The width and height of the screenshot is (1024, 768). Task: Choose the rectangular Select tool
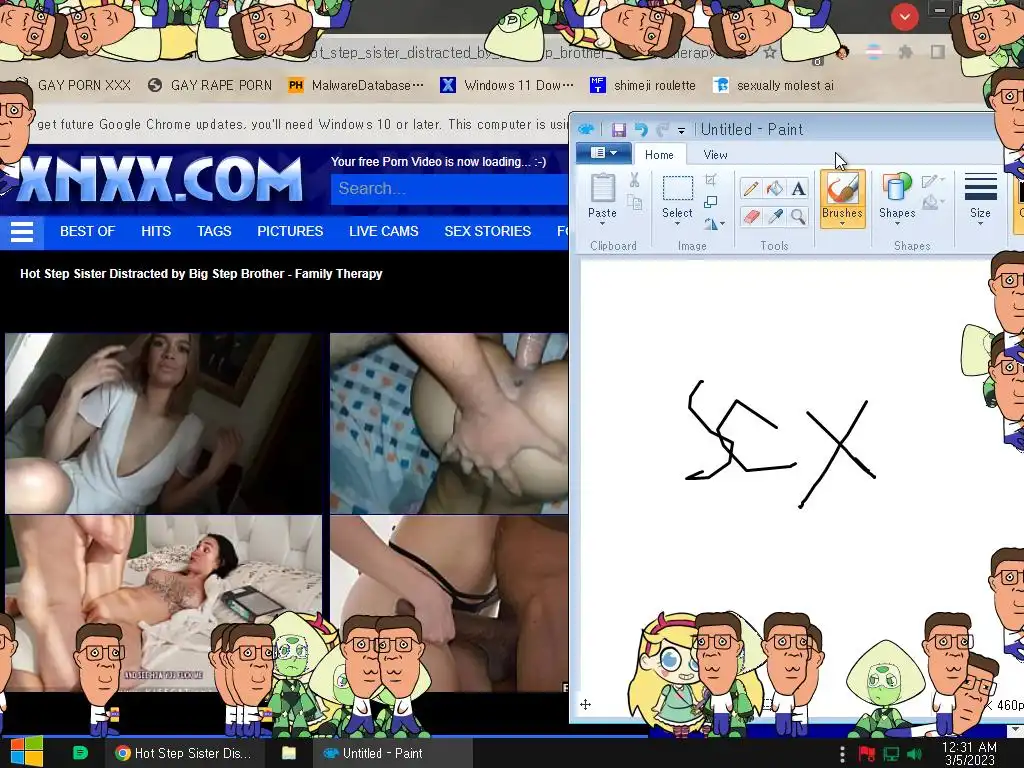pyautogui.click(x=677, y=188)
